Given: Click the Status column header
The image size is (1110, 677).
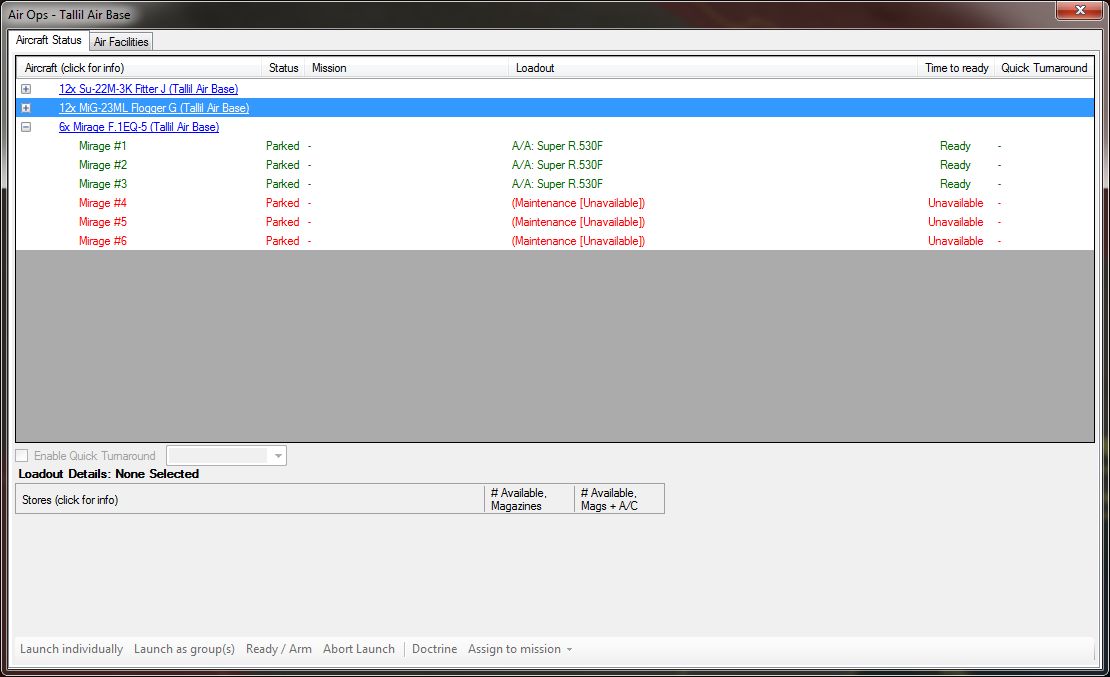Looking at the screenshot, I should (283, 68).
